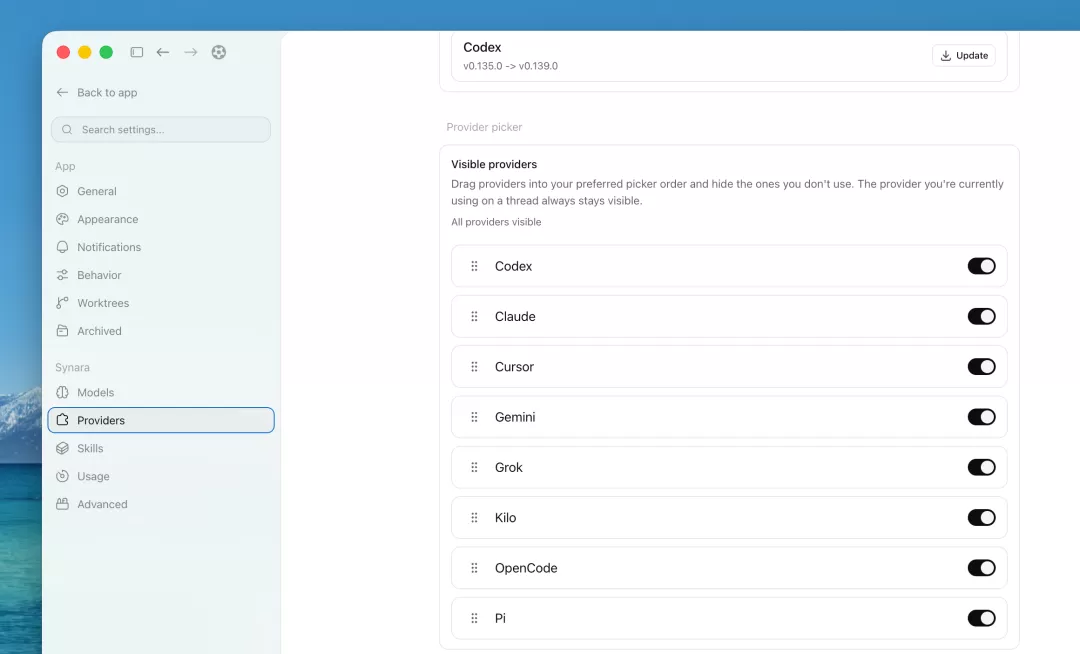Click the Appearance palette icon

pyautogui.click(x=62, y=219)
